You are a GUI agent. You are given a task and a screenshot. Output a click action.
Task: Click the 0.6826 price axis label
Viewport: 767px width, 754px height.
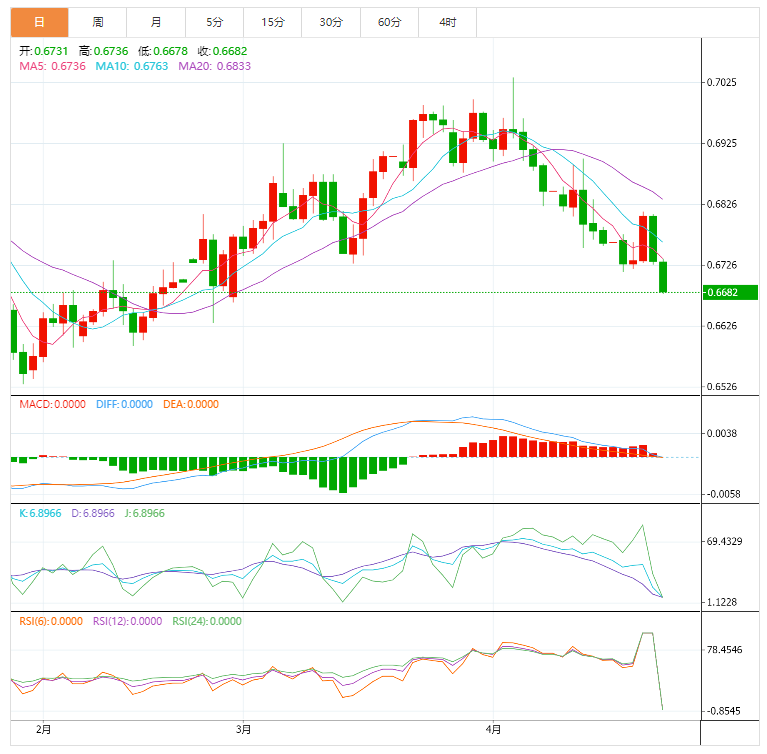tap(722, 204)
